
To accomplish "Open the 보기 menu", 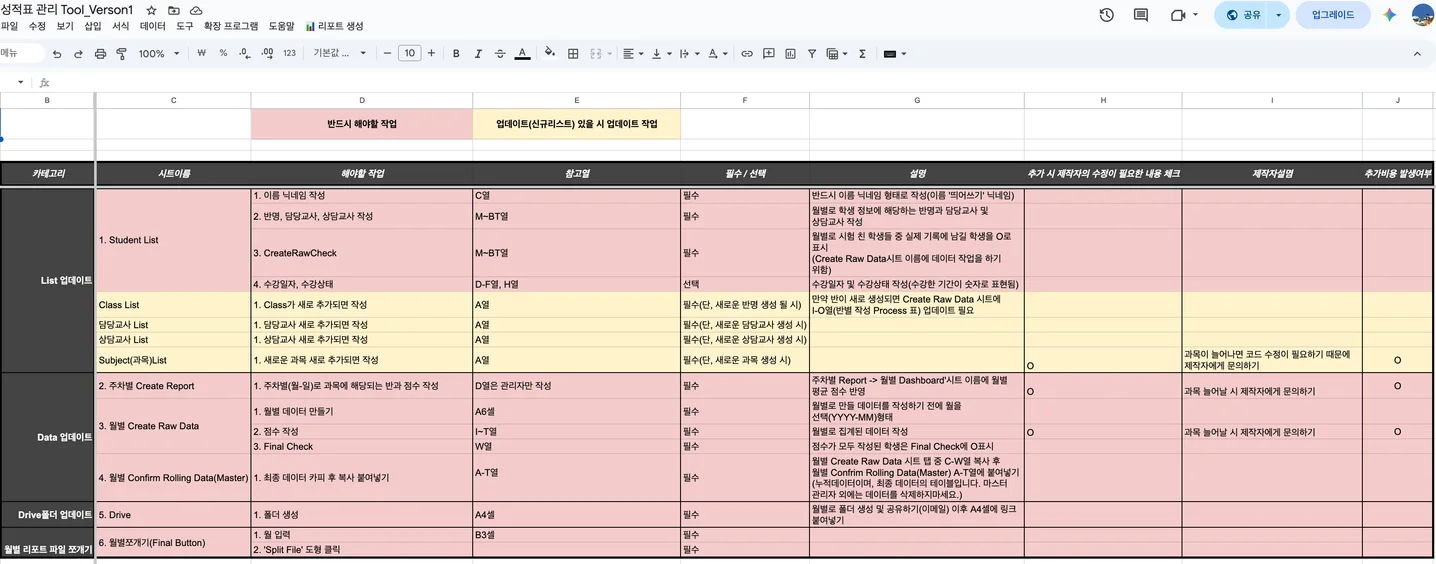I will 65,26.
